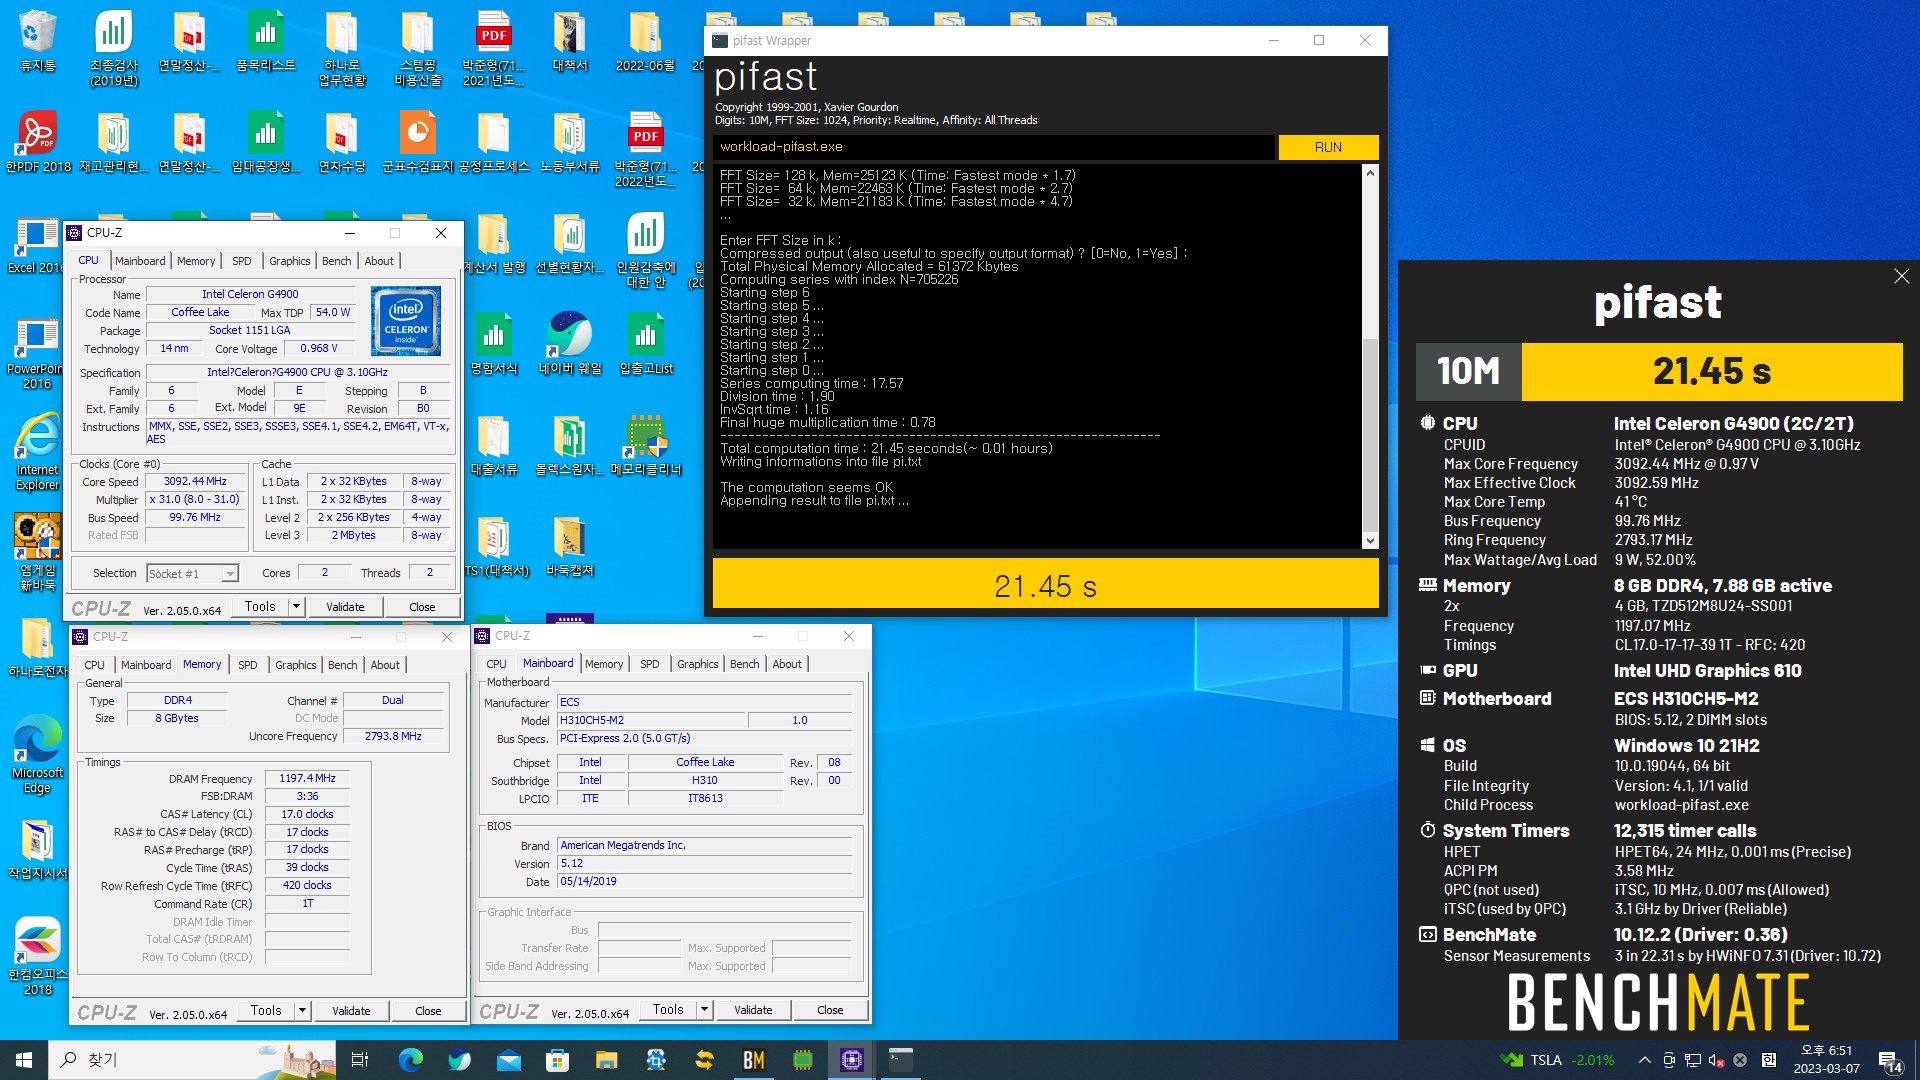The image size is (1920, 1080).
Task: Click Intel UHD Graphics 610 in BenchMate
Action: (x=1707, y=670)
